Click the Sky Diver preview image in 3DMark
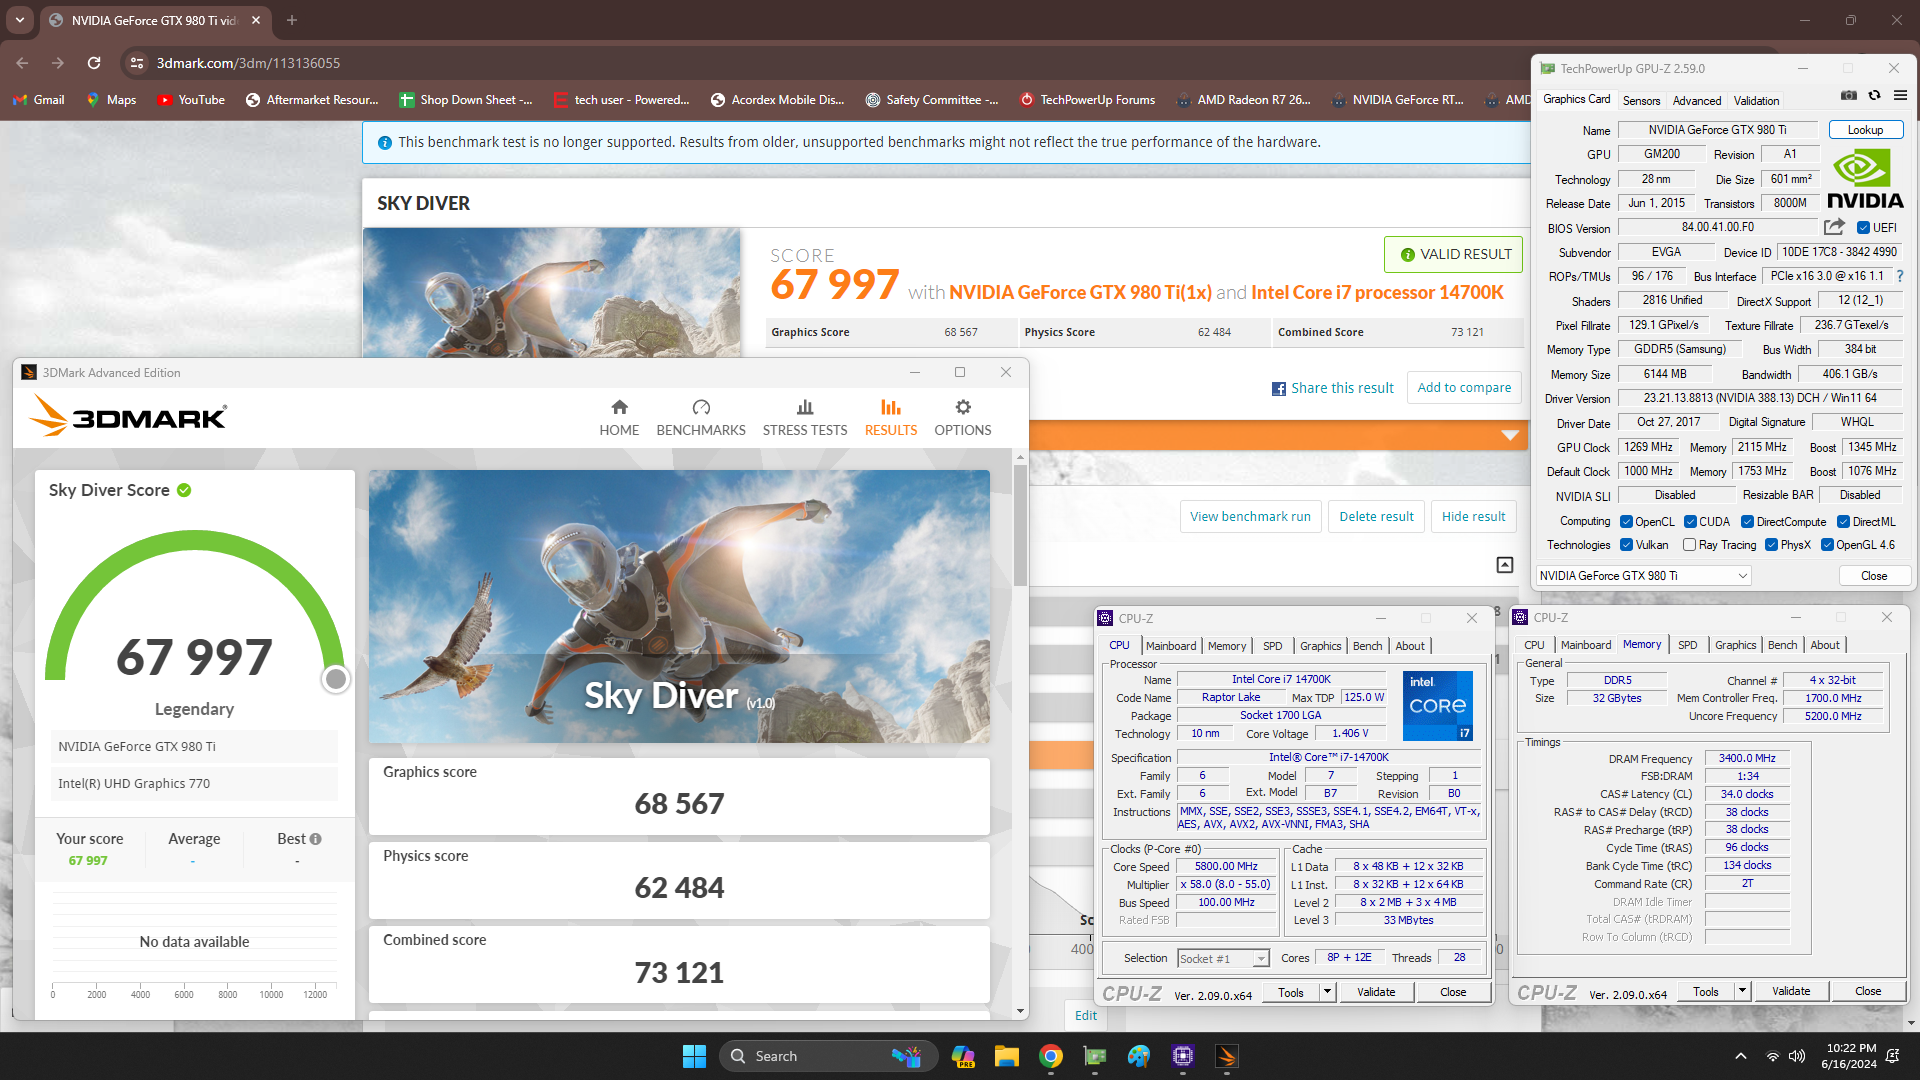Screen dimensions: 1920x1080 pos(679,606)
